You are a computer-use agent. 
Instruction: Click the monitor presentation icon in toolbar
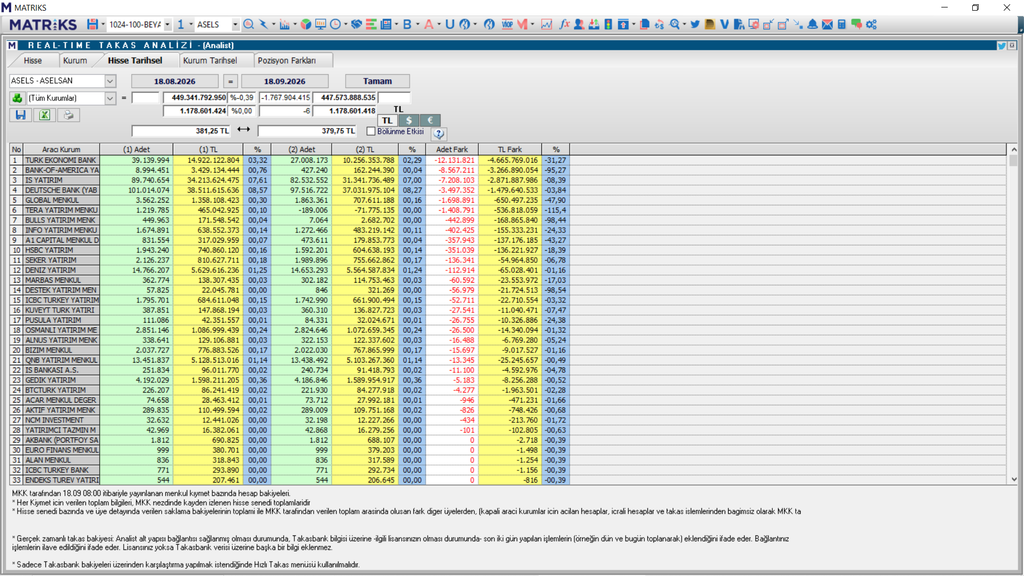[x=320, y=24]
